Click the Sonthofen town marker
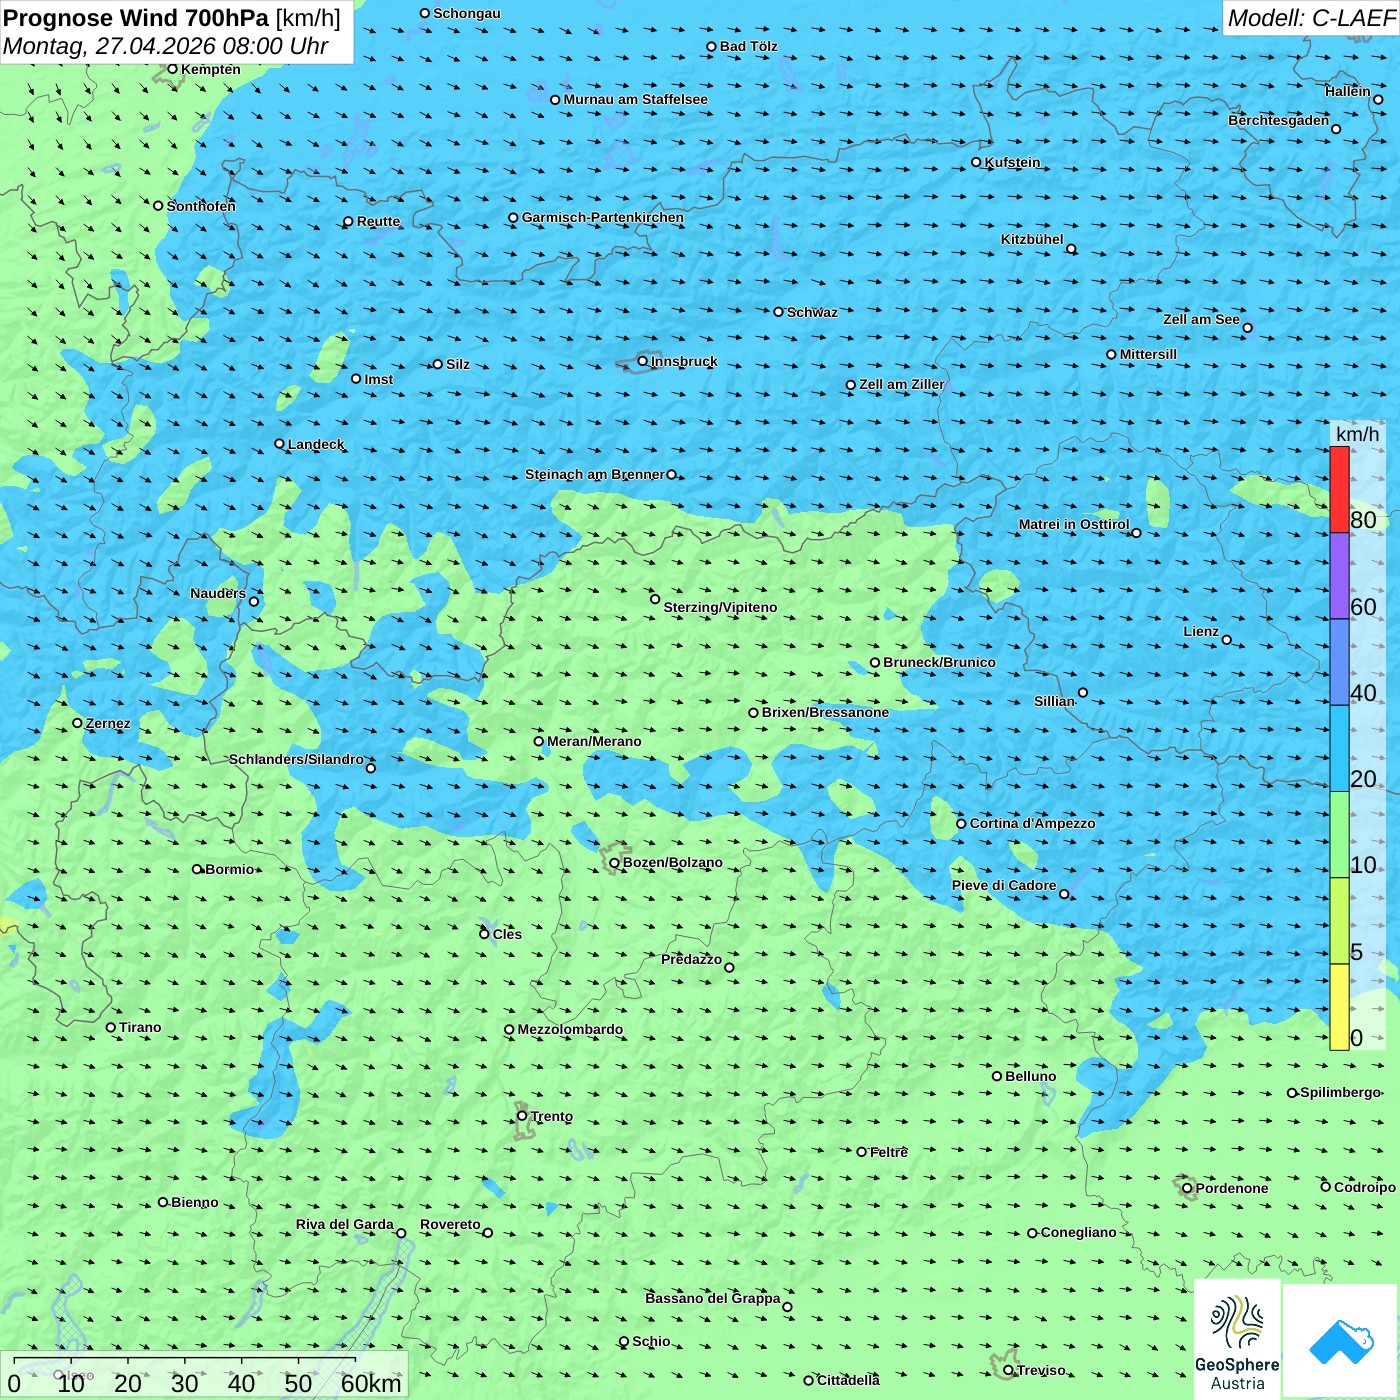The width and height of the screenshot is (1400, 1400). 158,206
